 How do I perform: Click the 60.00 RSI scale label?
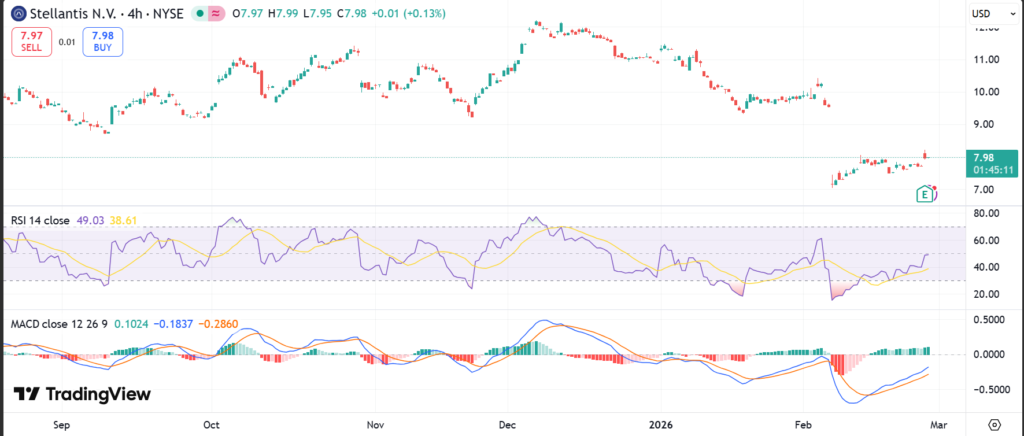(985, 240)
